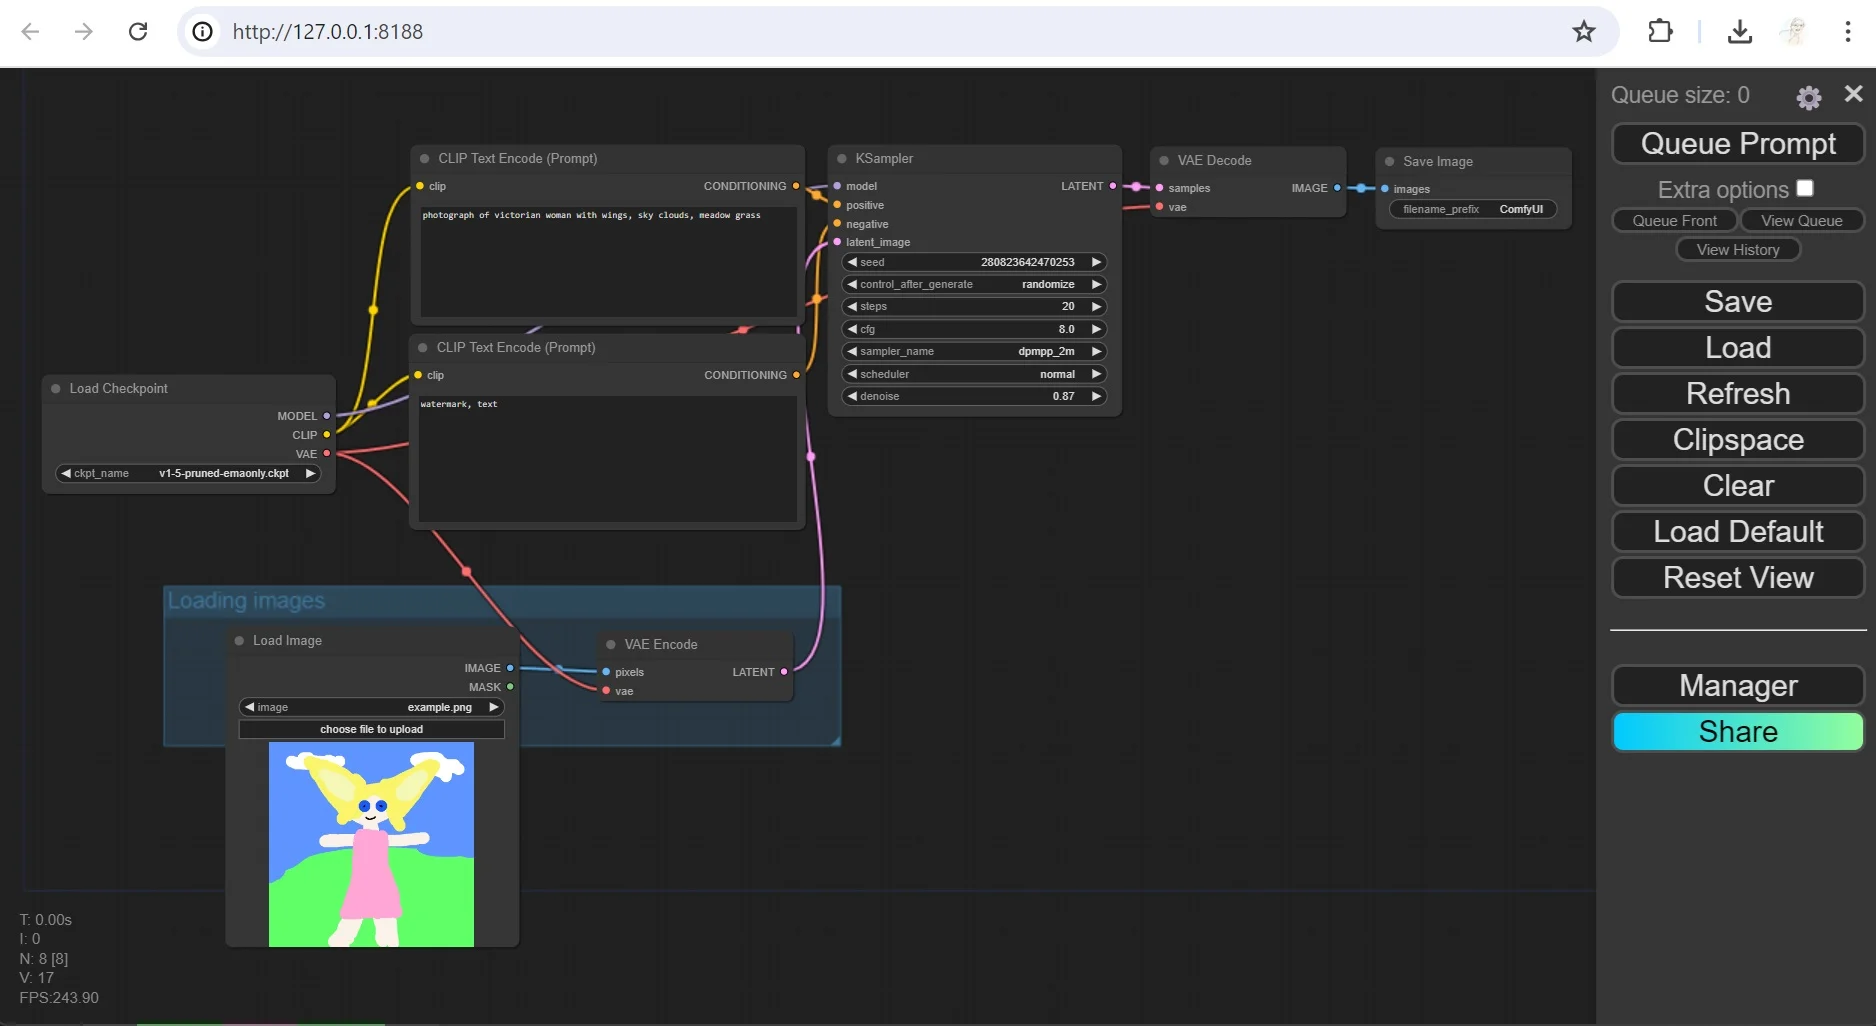Collapse the KSampler node via its dot
This screenshot has height=1026, width=1876.
(842, 159)
